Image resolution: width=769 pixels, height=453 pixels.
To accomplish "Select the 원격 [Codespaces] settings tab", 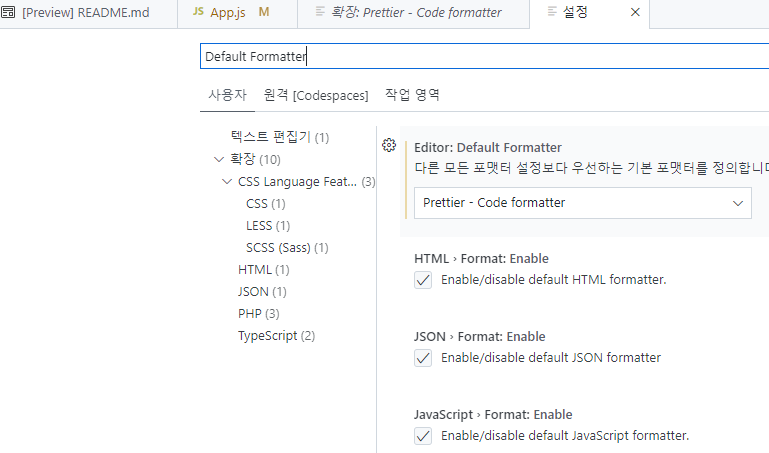I will click(316, 95).
